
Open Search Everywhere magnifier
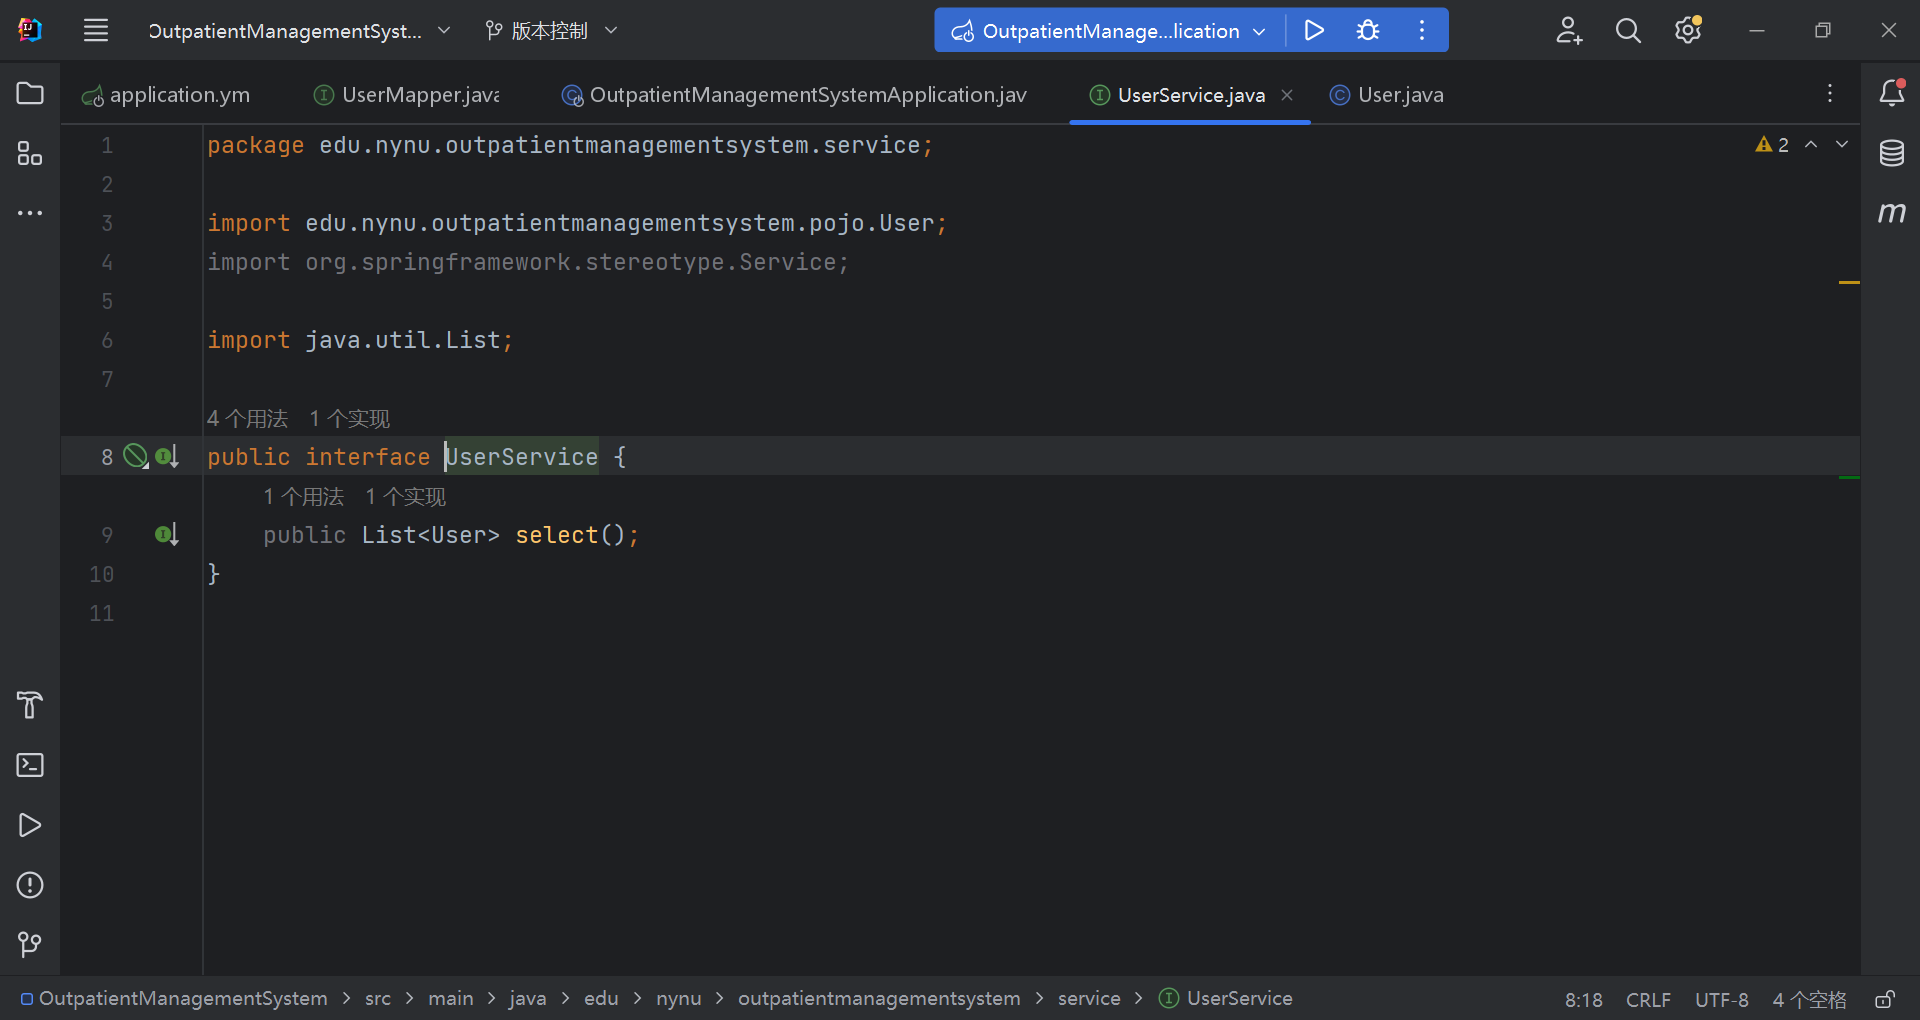[x=1628, y=31]
